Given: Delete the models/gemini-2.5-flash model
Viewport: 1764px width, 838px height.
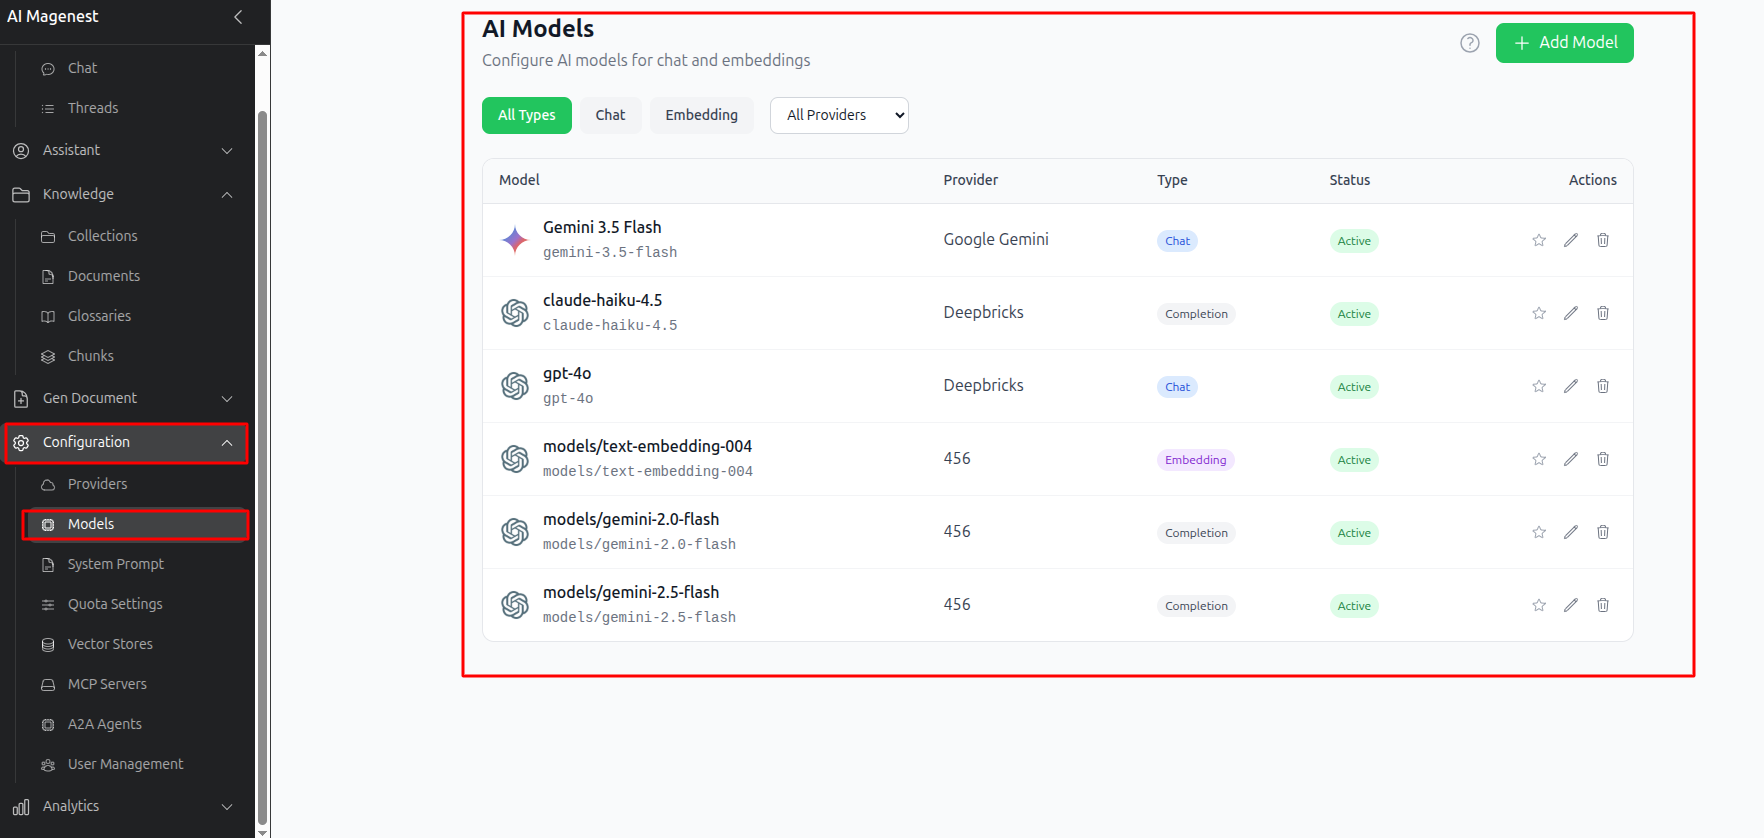Looking at the screenshot, I should [x=1603, y=605].
